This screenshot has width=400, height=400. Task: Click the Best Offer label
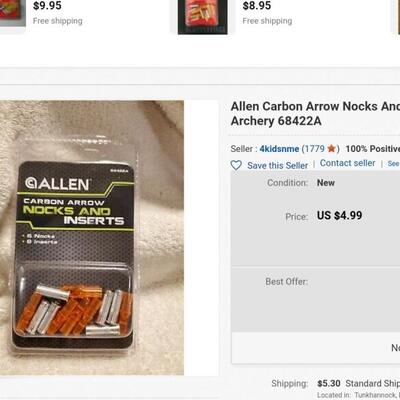tap(286, 281)
